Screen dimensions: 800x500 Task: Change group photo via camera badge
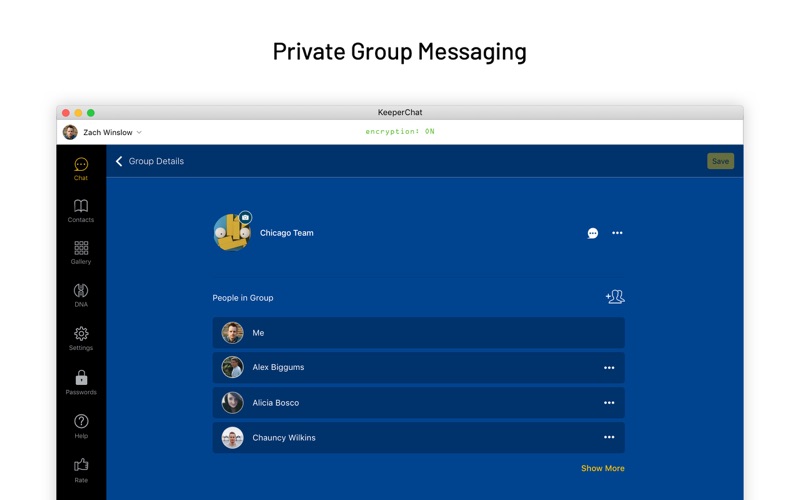tap(245, 217)
